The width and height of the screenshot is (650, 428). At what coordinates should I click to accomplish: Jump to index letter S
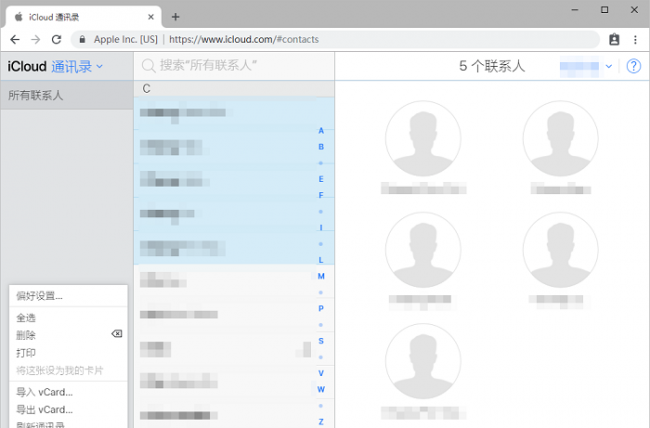(x=321, y=341)
